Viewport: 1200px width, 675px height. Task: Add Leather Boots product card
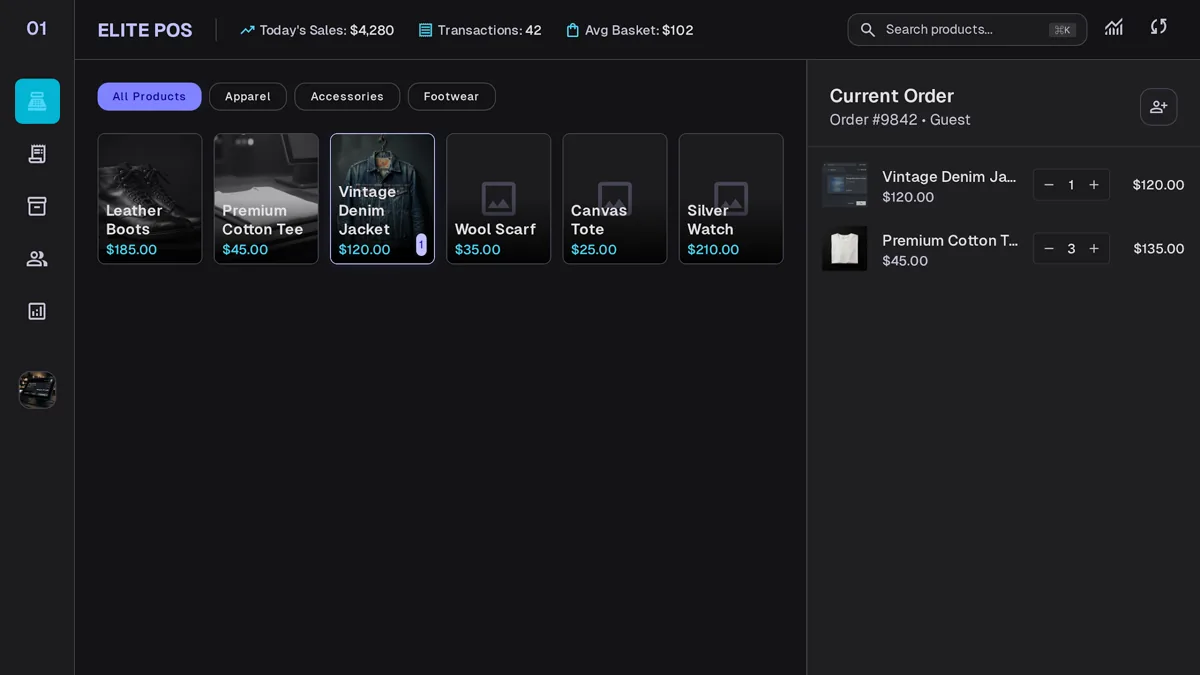(150, 199)
